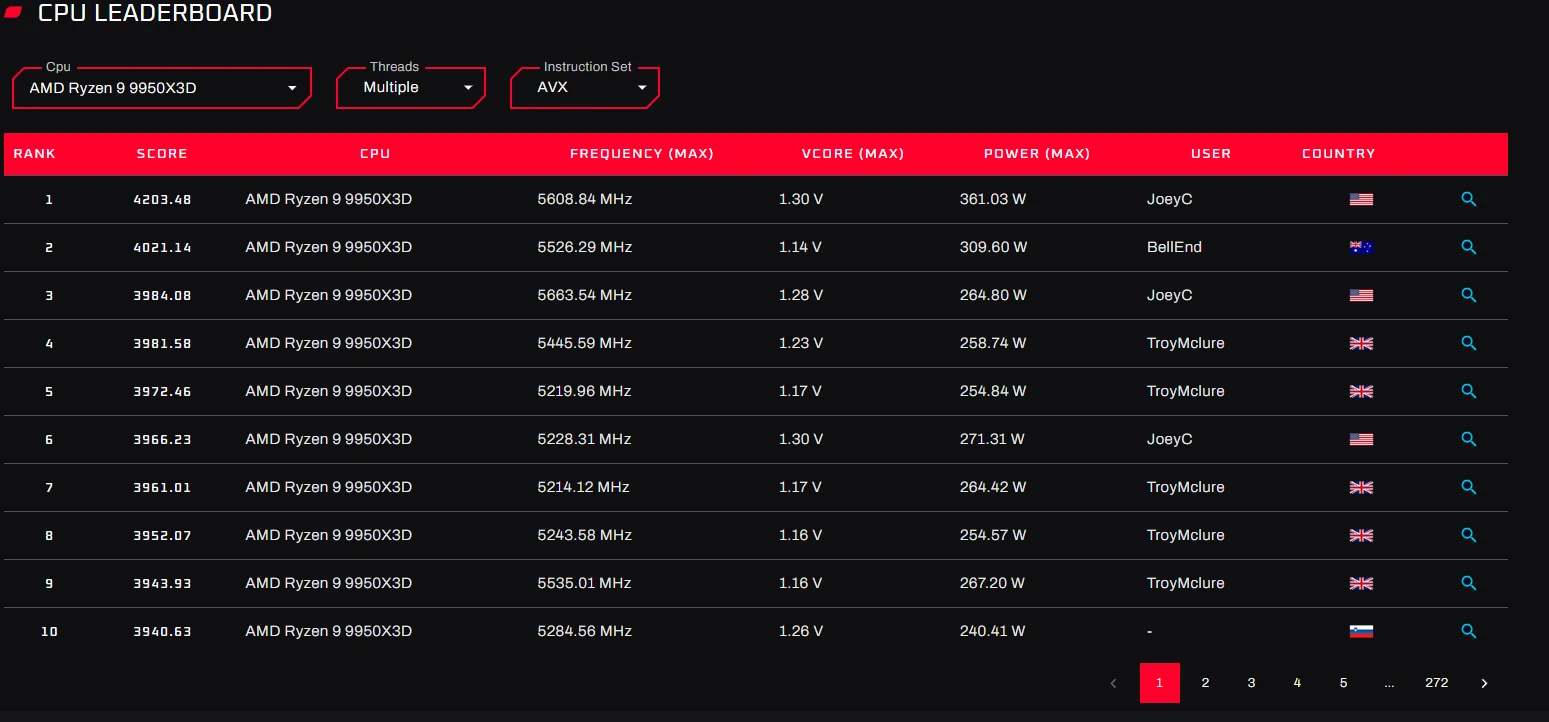Viewport: 1549px width, 722px height.
Task: Open magnifier for rank 5 entry
Action: (1468, 391)
